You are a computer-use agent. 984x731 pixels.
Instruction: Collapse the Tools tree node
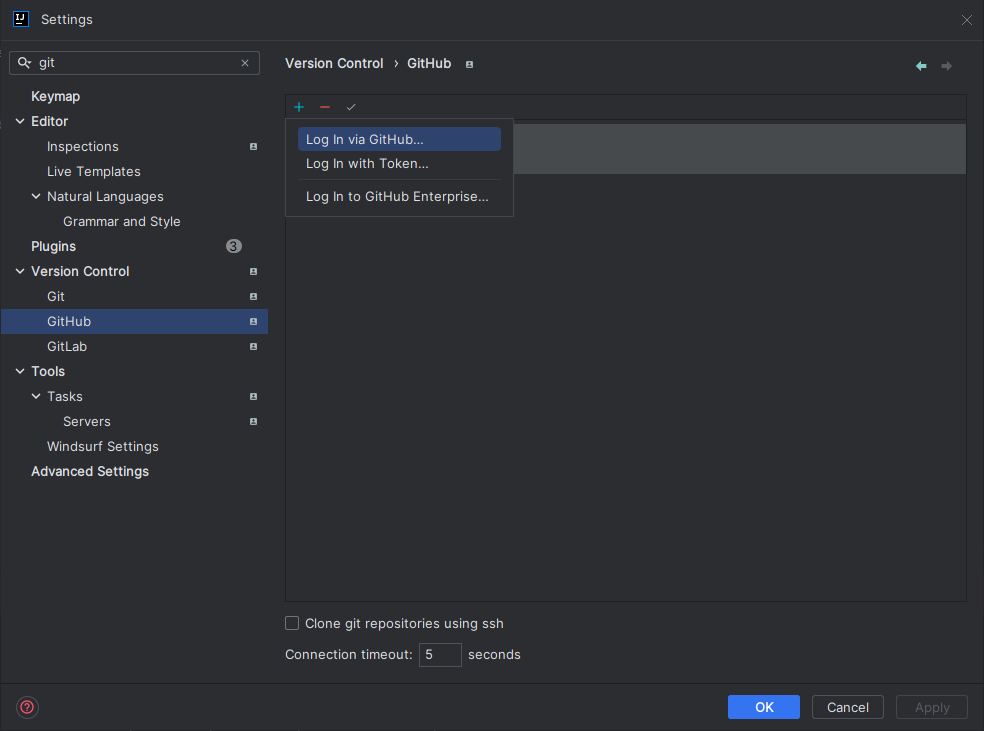[x=20, y=371]
